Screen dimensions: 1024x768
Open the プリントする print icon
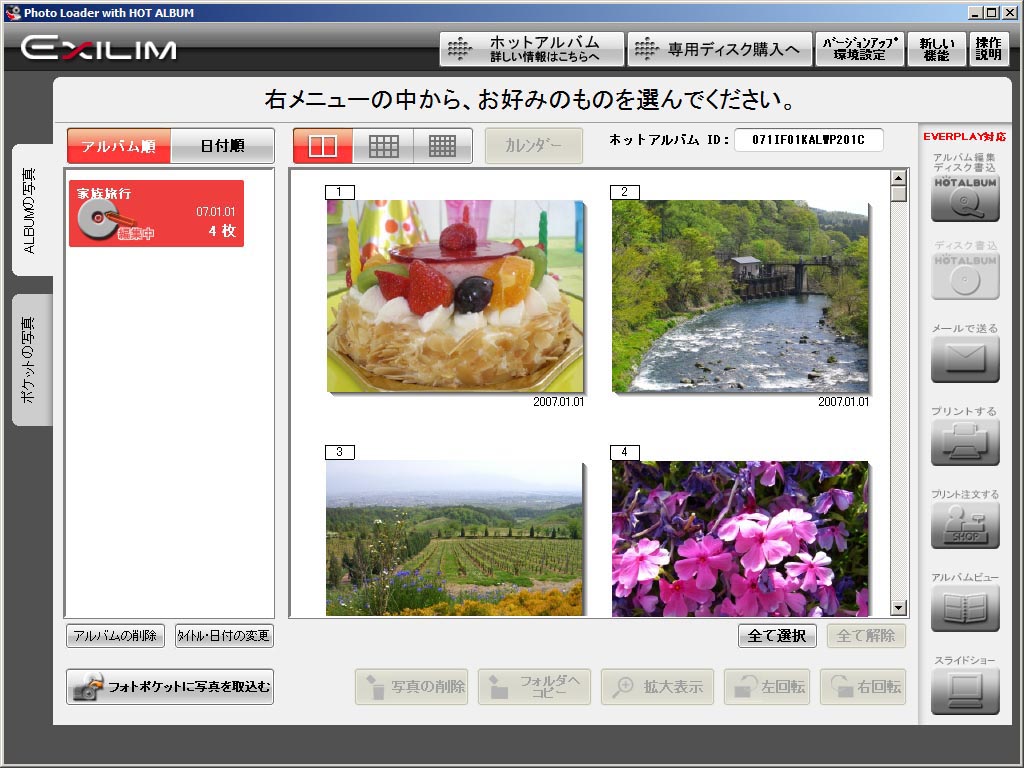click(963, 440)
